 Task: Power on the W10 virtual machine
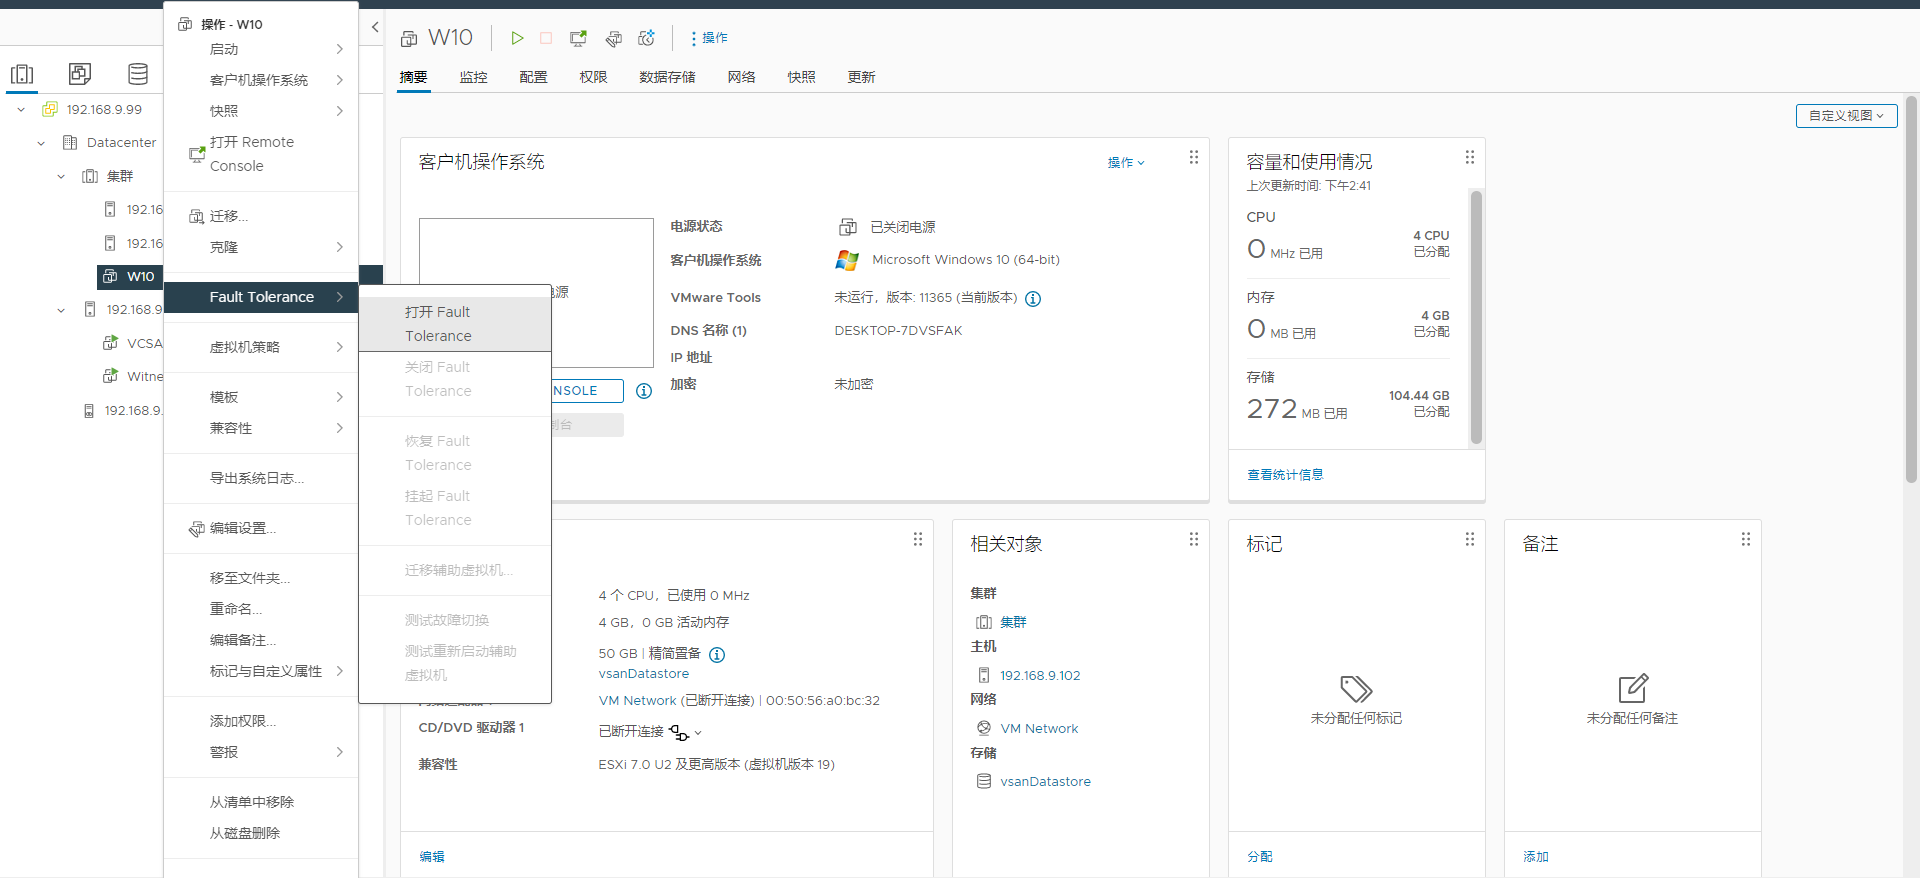(x=517, y=38)
